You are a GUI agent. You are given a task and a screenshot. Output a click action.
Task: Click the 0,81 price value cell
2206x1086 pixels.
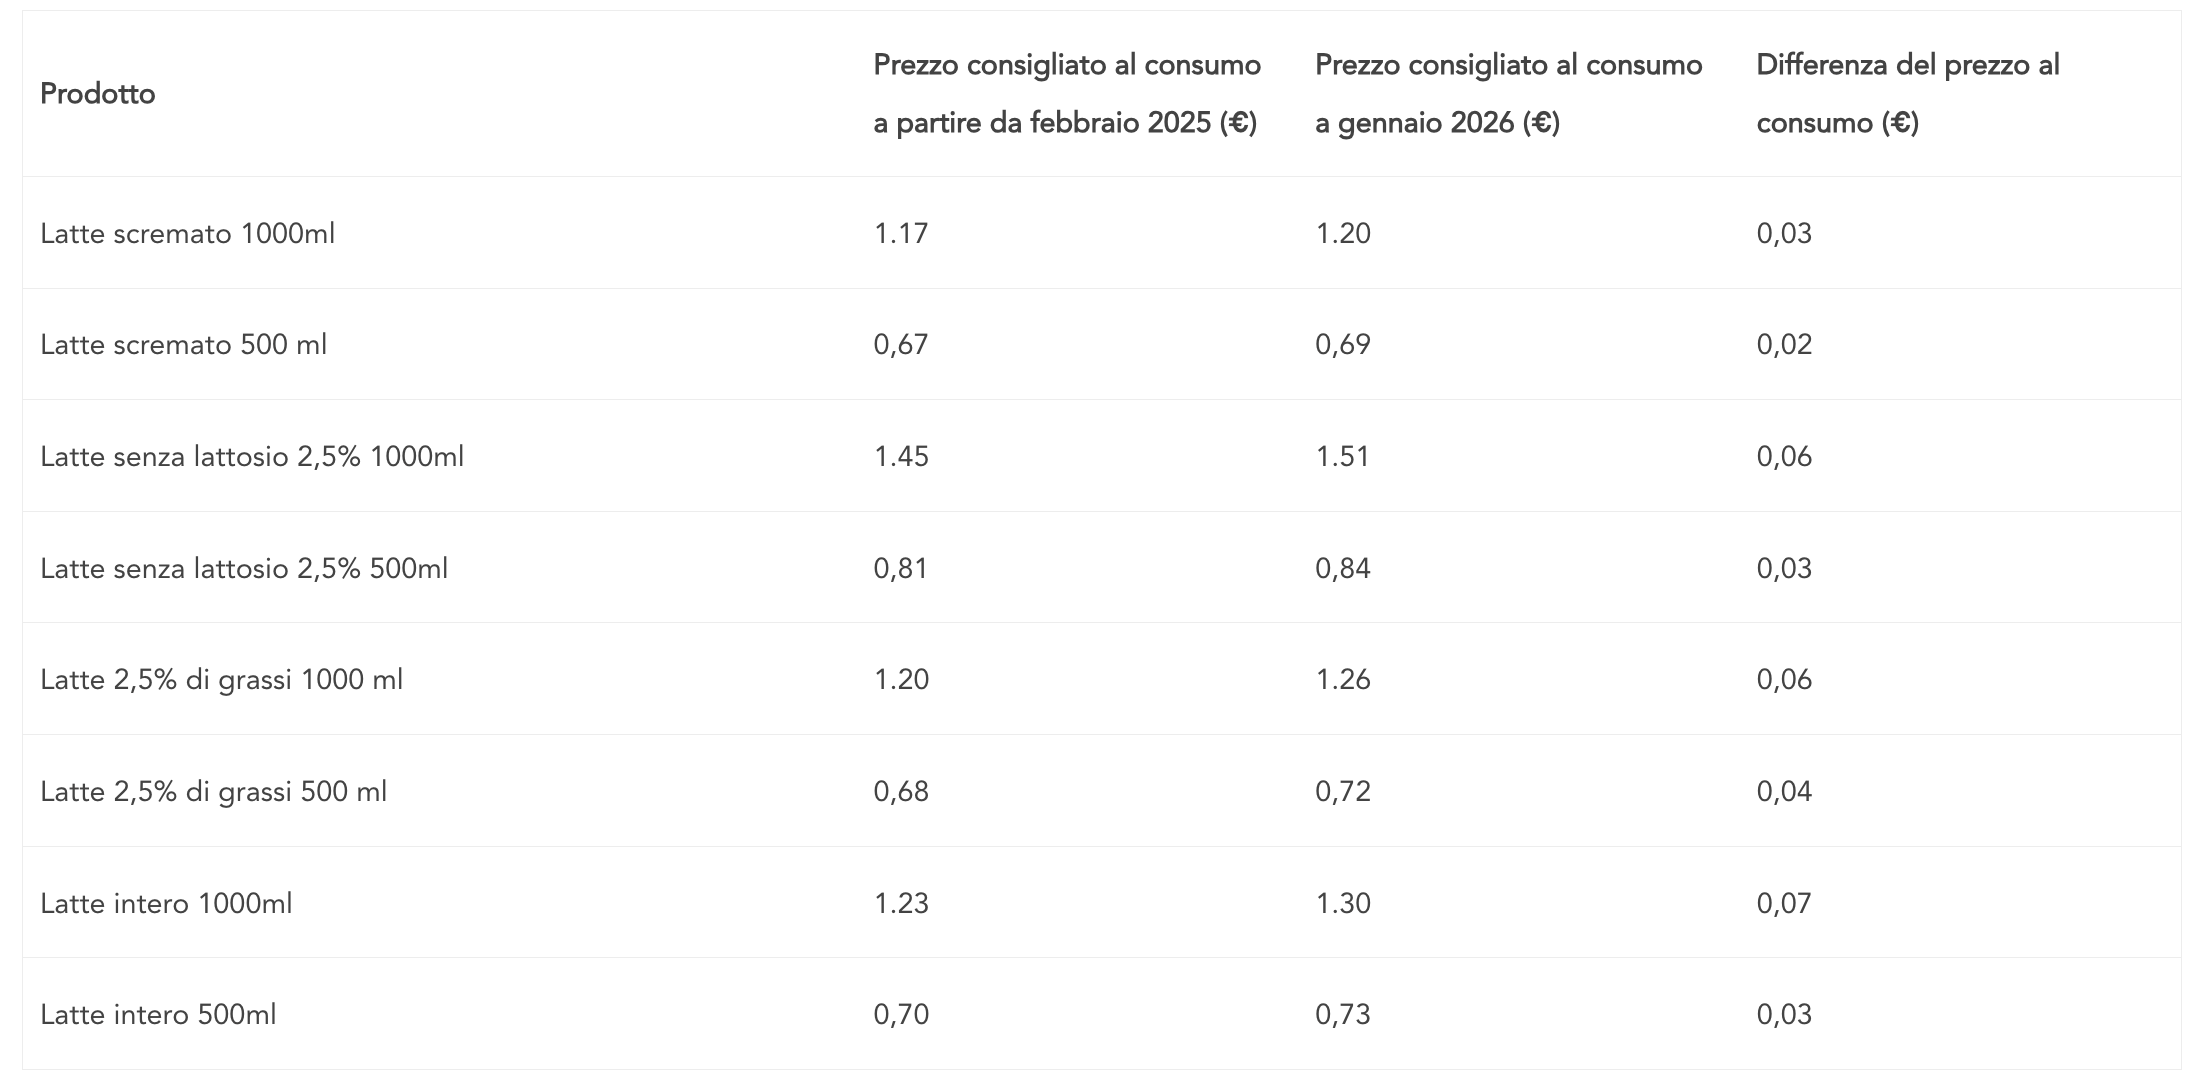[x=901, y=569]
